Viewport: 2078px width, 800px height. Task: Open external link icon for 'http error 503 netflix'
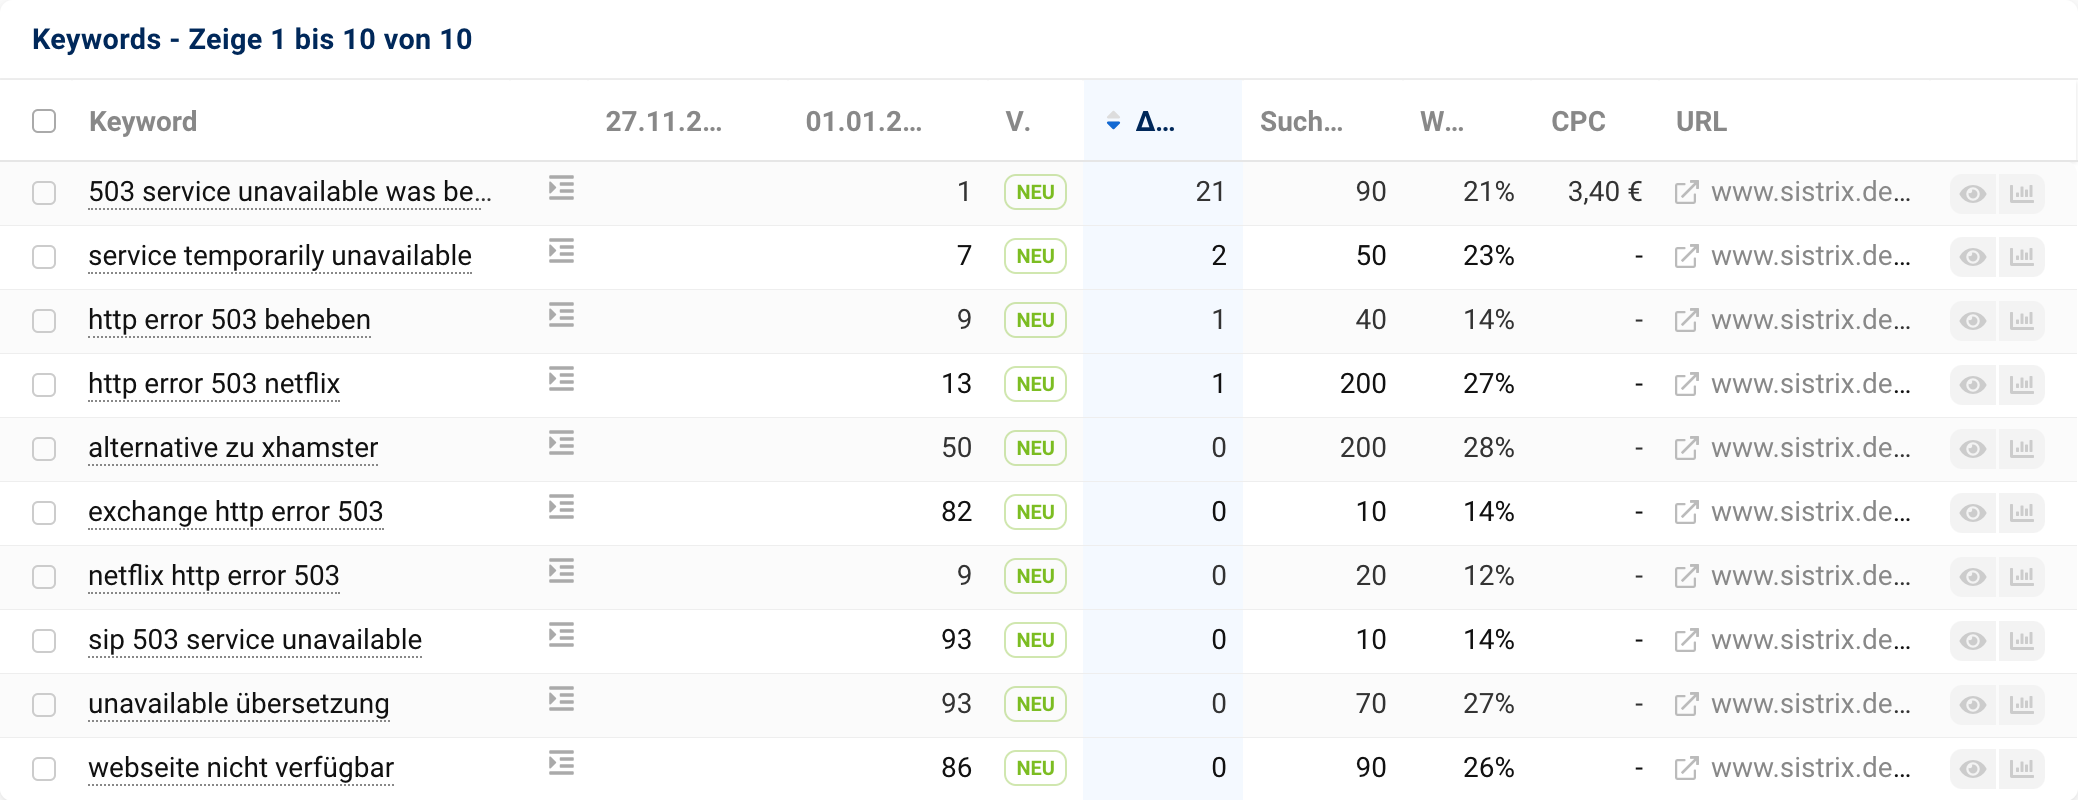coord(1686,384)
